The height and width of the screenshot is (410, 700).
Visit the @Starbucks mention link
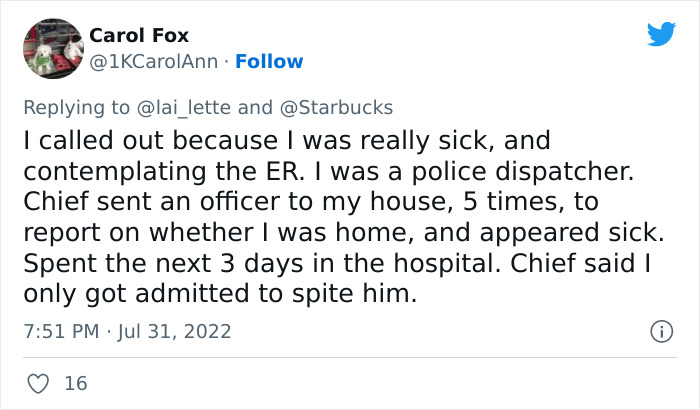pos(345,107)
